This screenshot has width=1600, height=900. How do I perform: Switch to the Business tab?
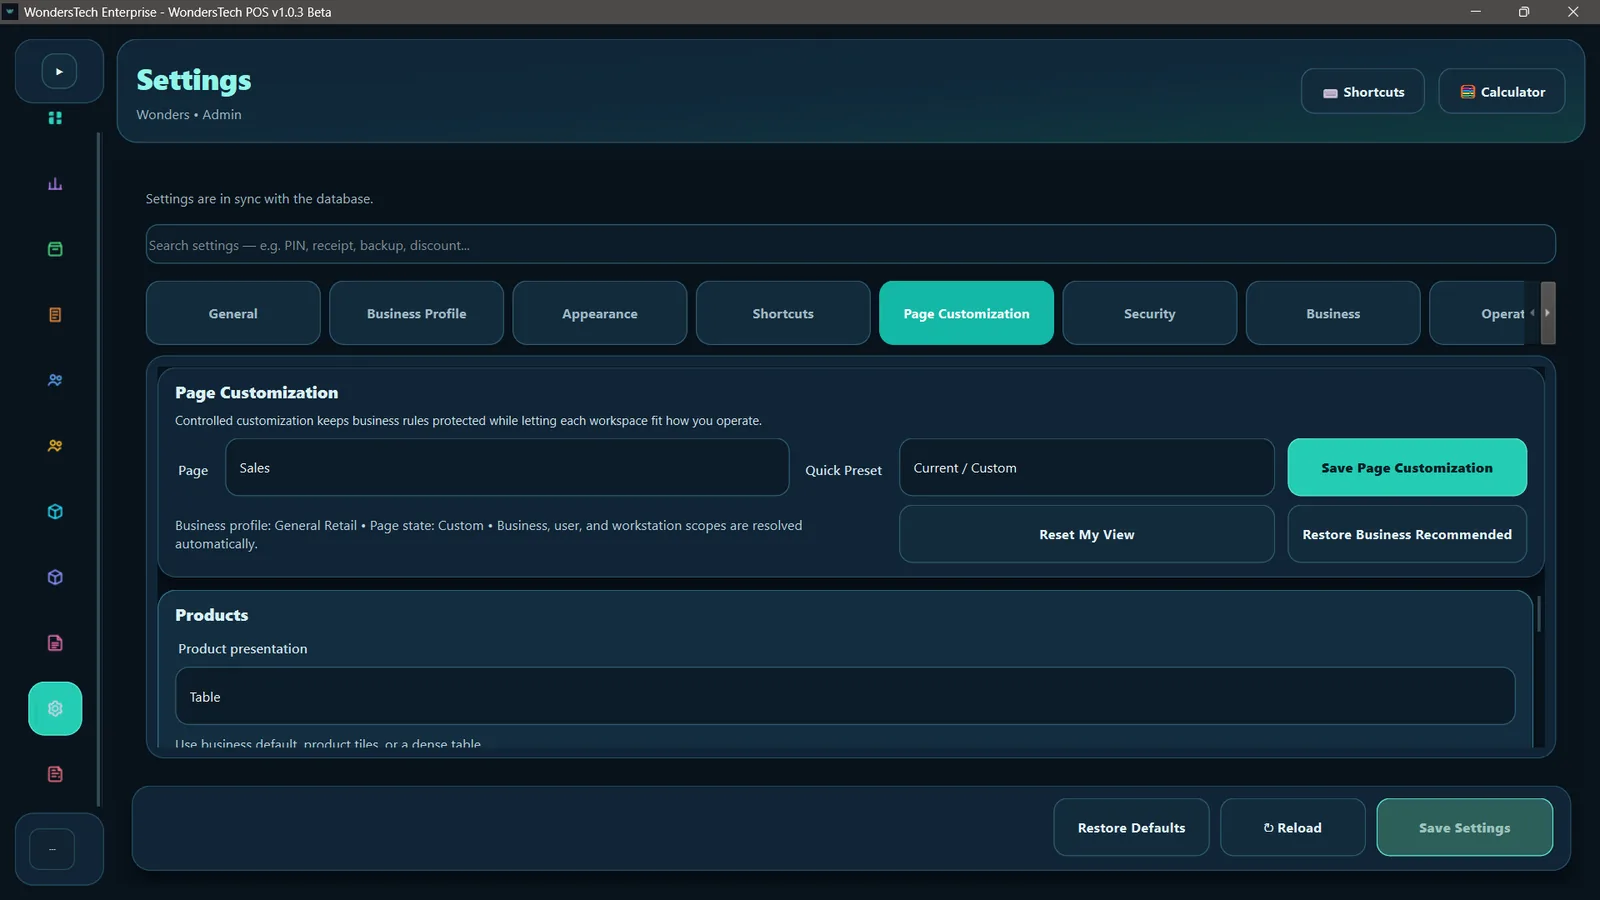[x=1333, y=313]
